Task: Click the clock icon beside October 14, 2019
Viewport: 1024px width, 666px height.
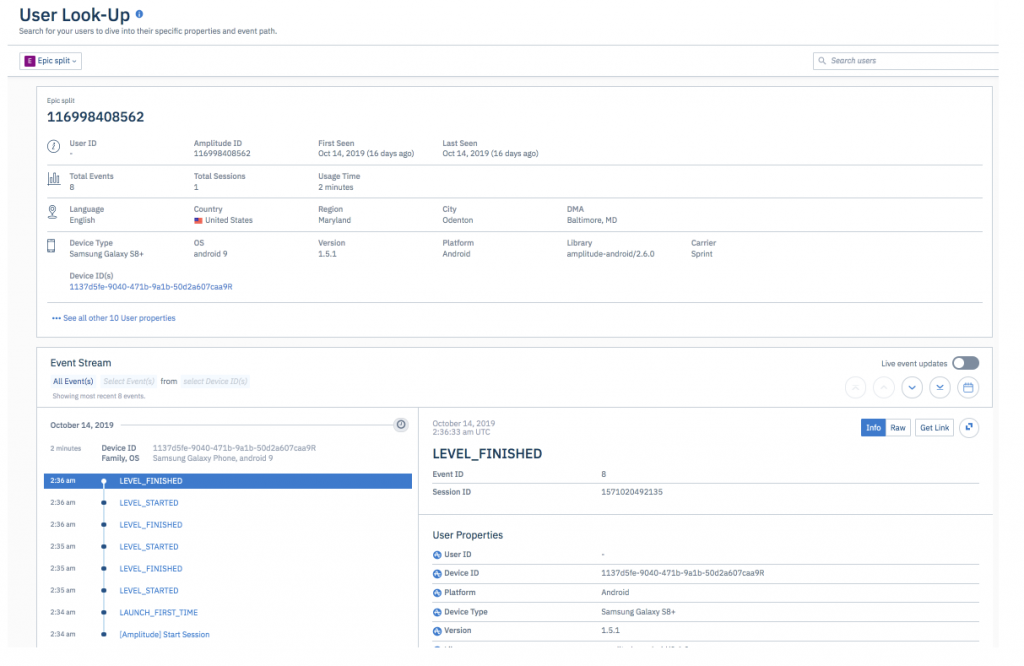Action: pyautogui.click(x=401, y=424)
